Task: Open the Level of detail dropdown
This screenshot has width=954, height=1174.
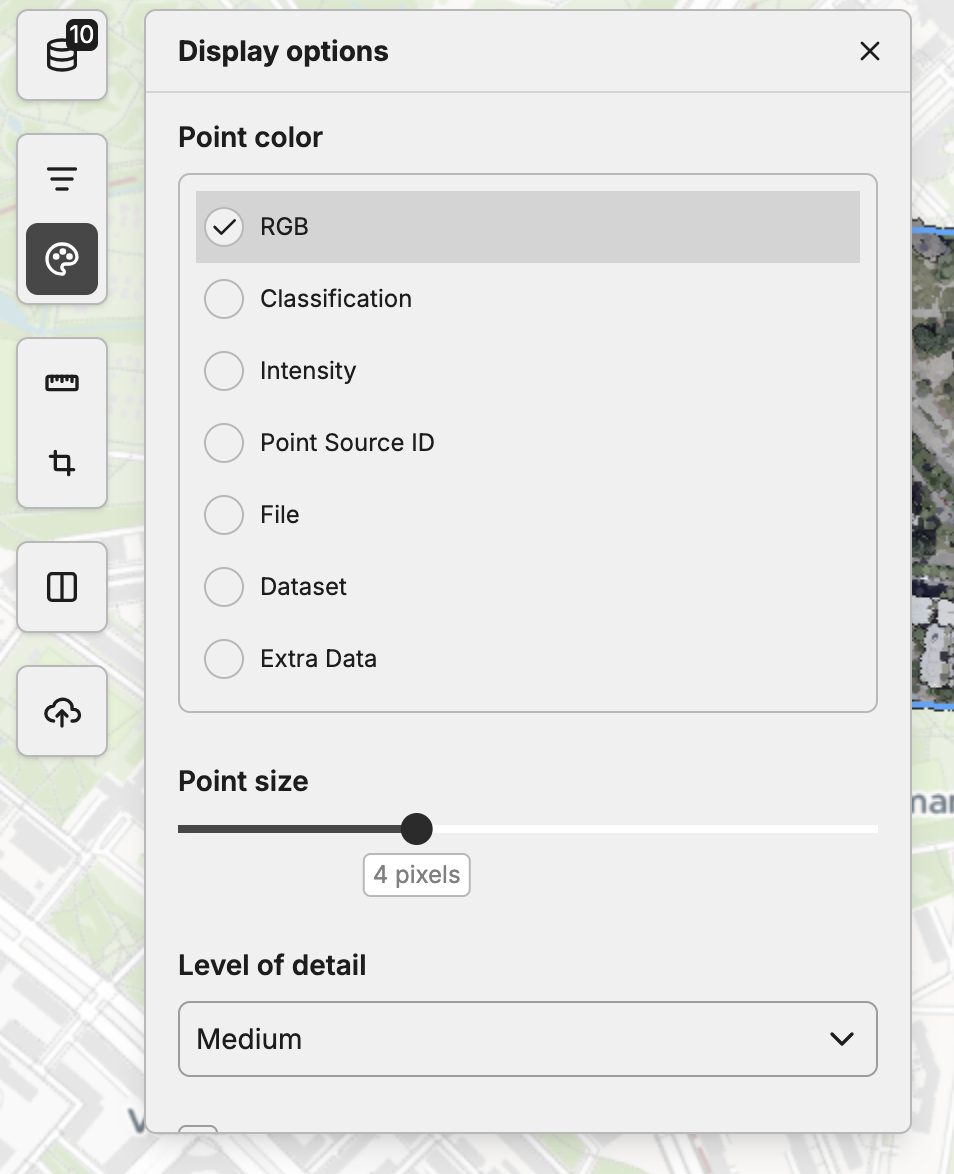Action: click(x=527, y=1039)
